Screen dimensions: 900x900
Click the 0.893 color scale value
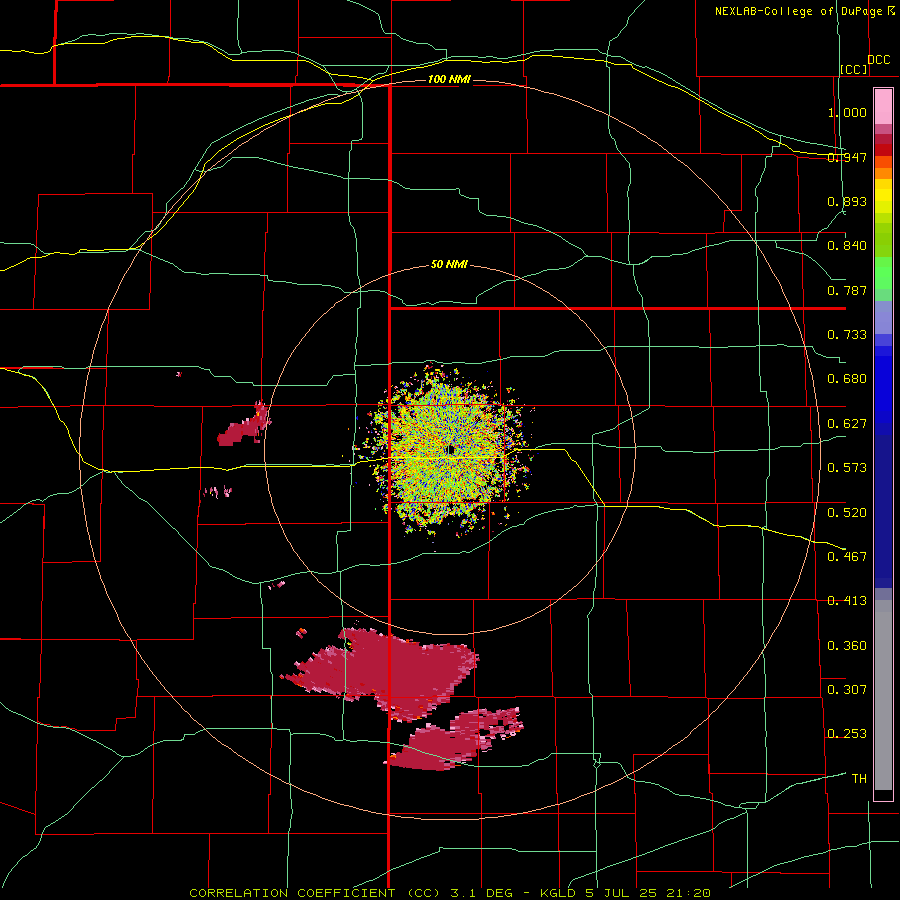847,201
